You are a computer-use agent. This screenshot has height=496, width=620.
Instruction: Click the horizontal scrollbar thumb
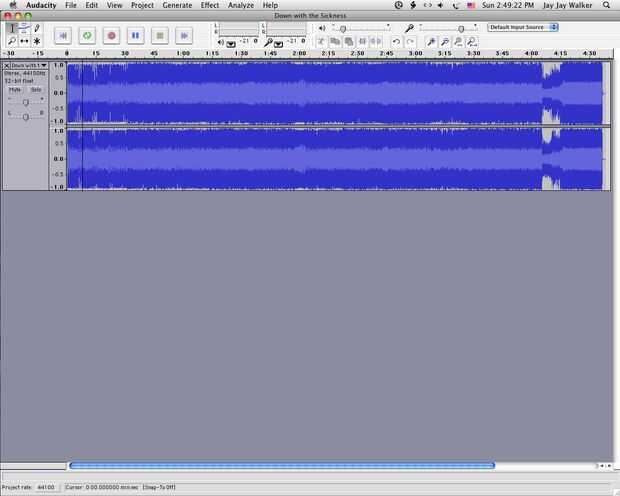[282, 466]
